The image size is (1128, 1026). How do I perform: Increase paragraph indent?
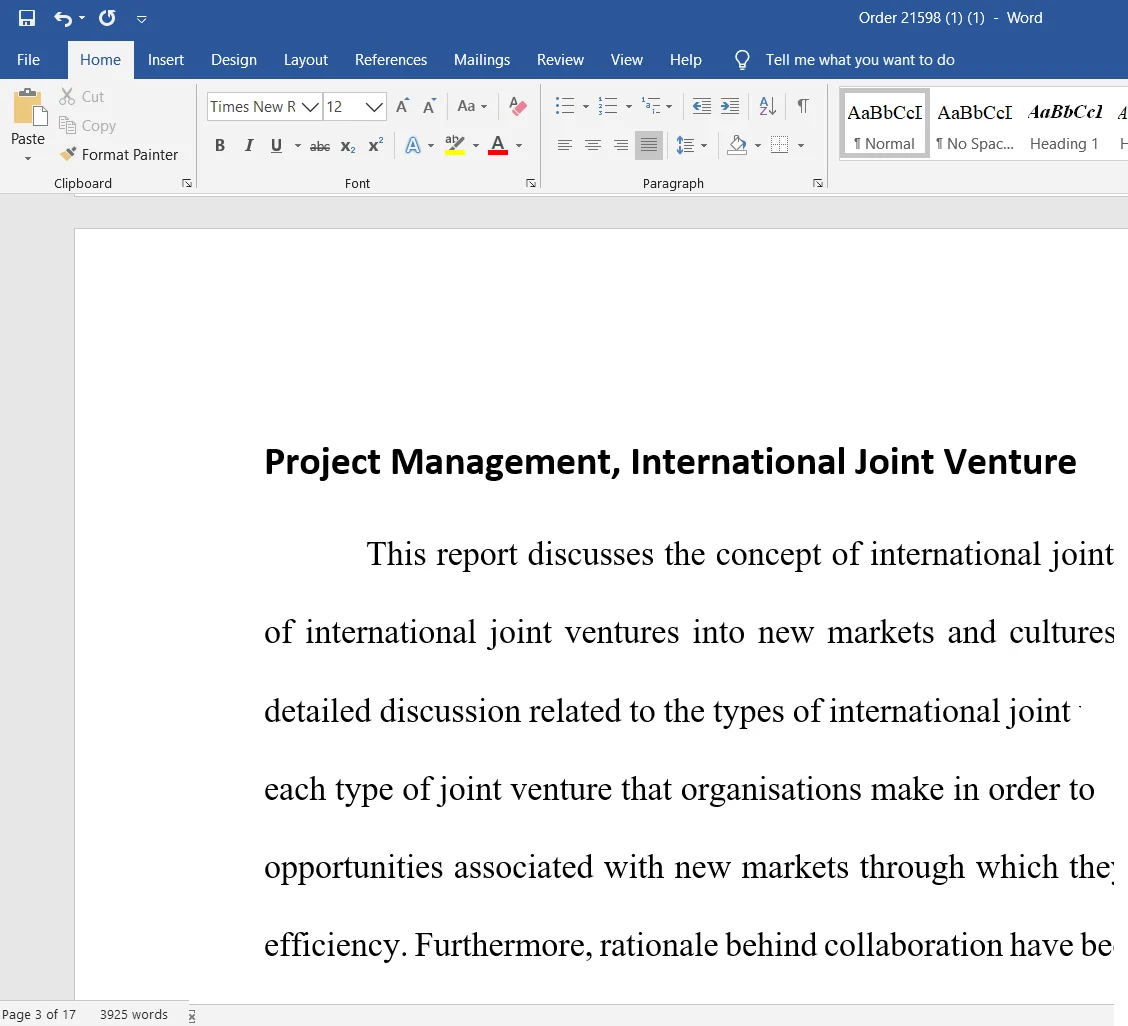coord(730,106)
